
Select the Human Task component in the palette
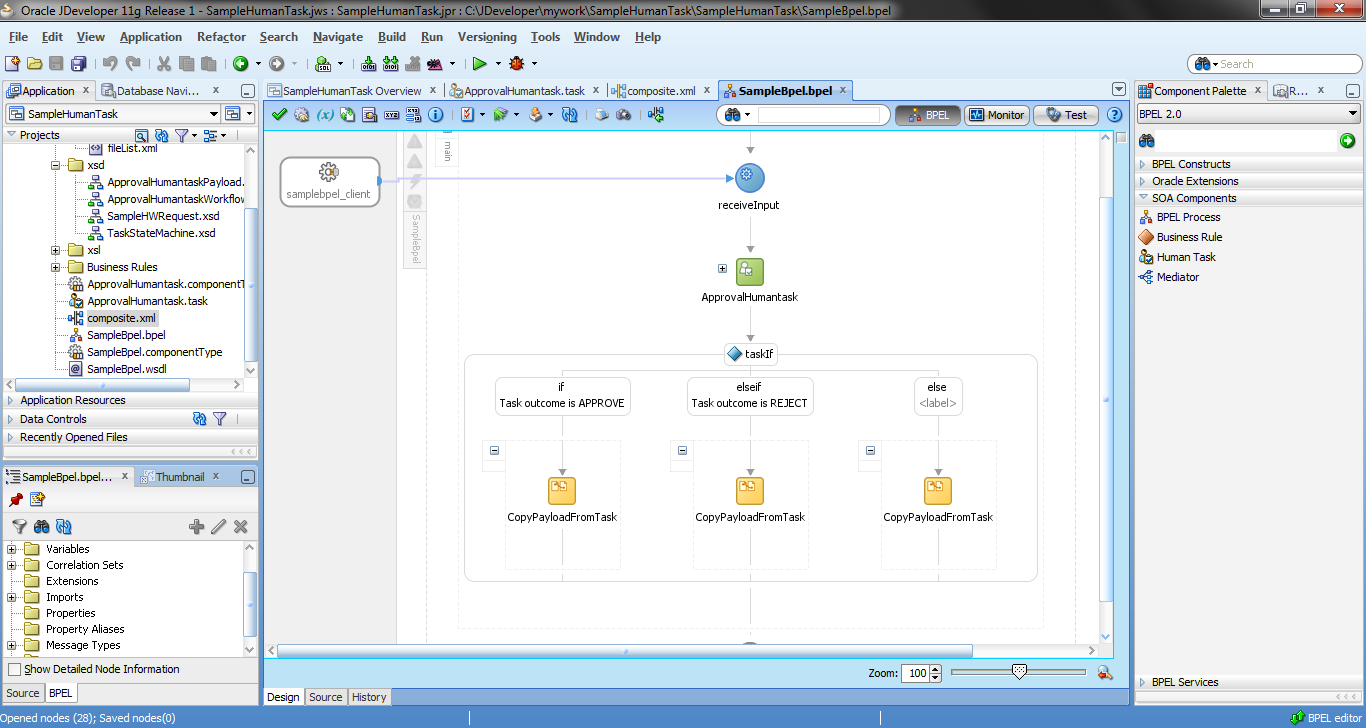(1185, 257)
